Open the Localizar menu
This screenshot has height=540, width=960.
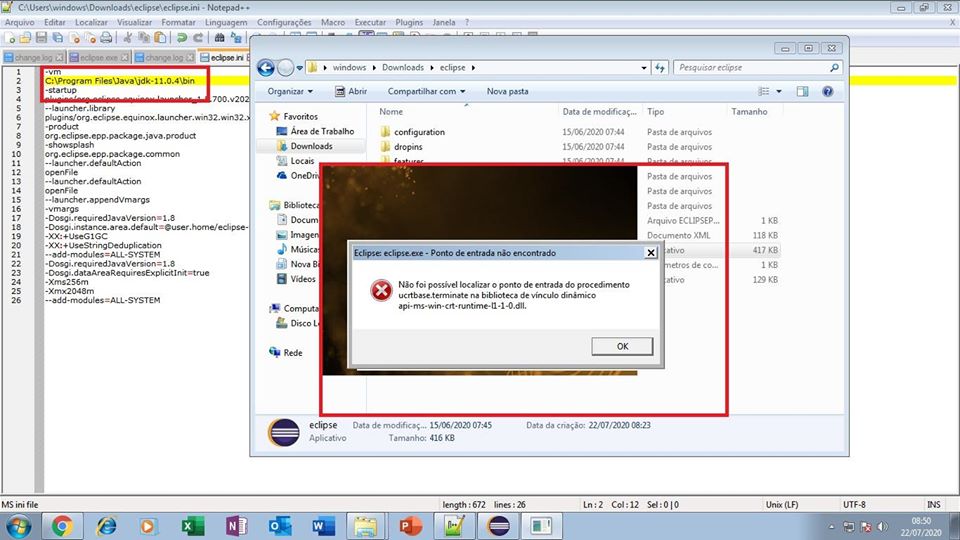tap(91, 22)
